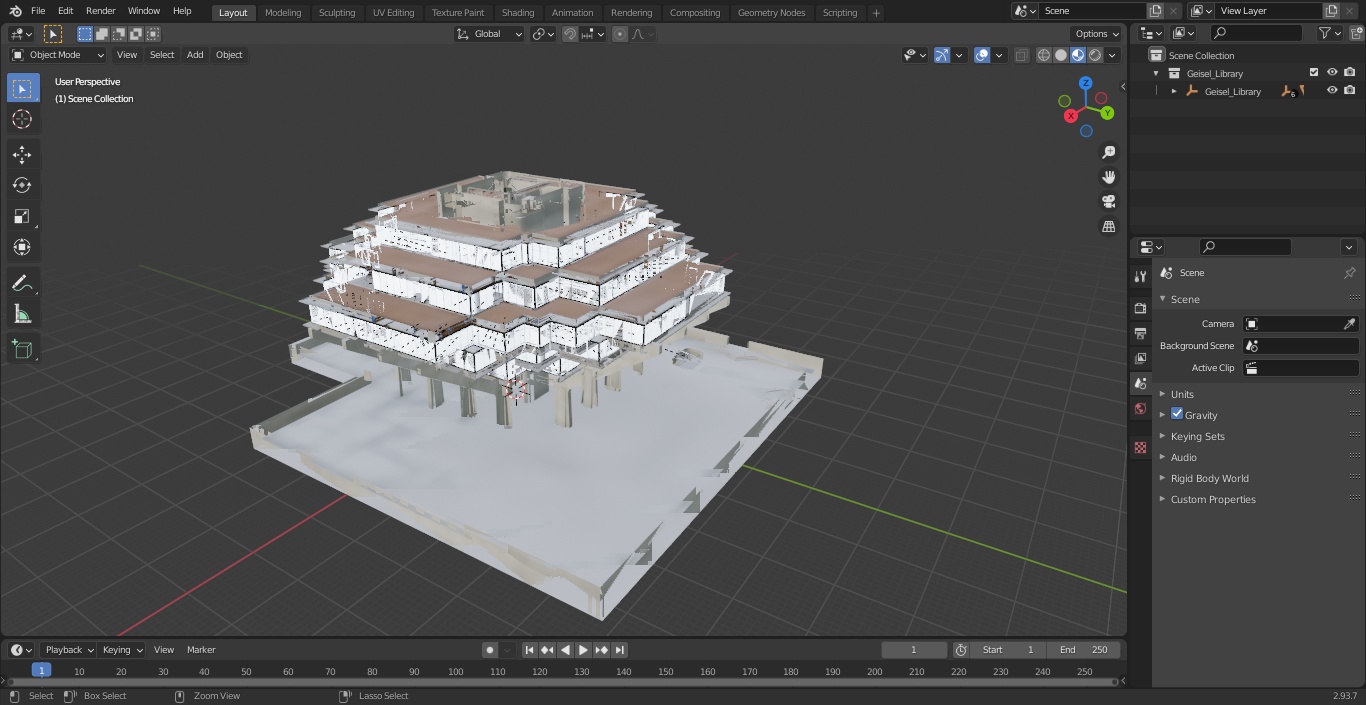This screenshot has width=1366, height=705.
Task: Open the Outliner filter dropdown
Action: click(x=1330, y=33)
